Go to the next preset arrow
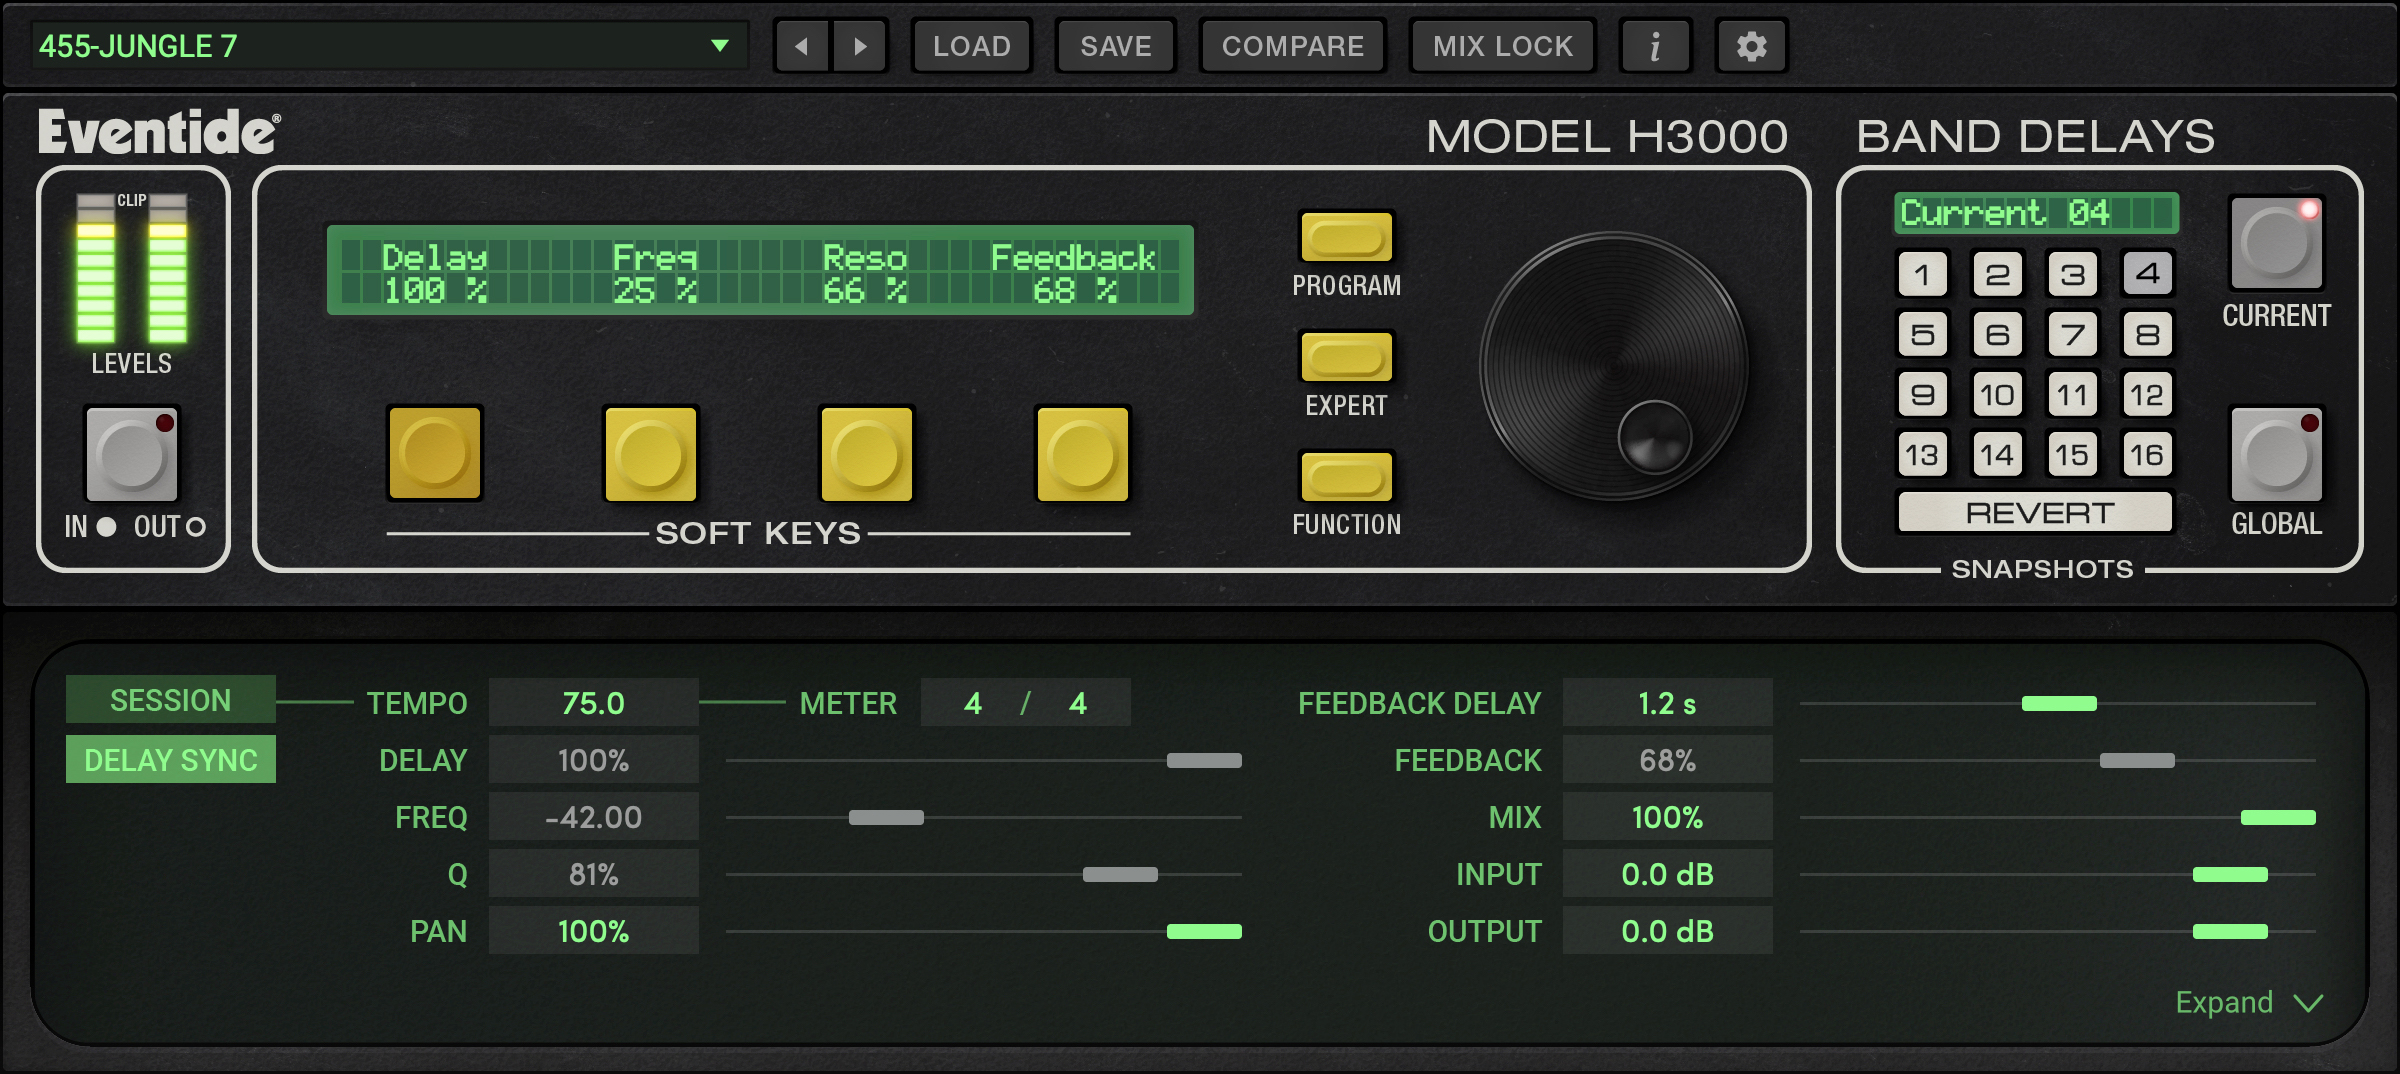This screenshot has height=1074, width=2400. (x=860, y=46)
